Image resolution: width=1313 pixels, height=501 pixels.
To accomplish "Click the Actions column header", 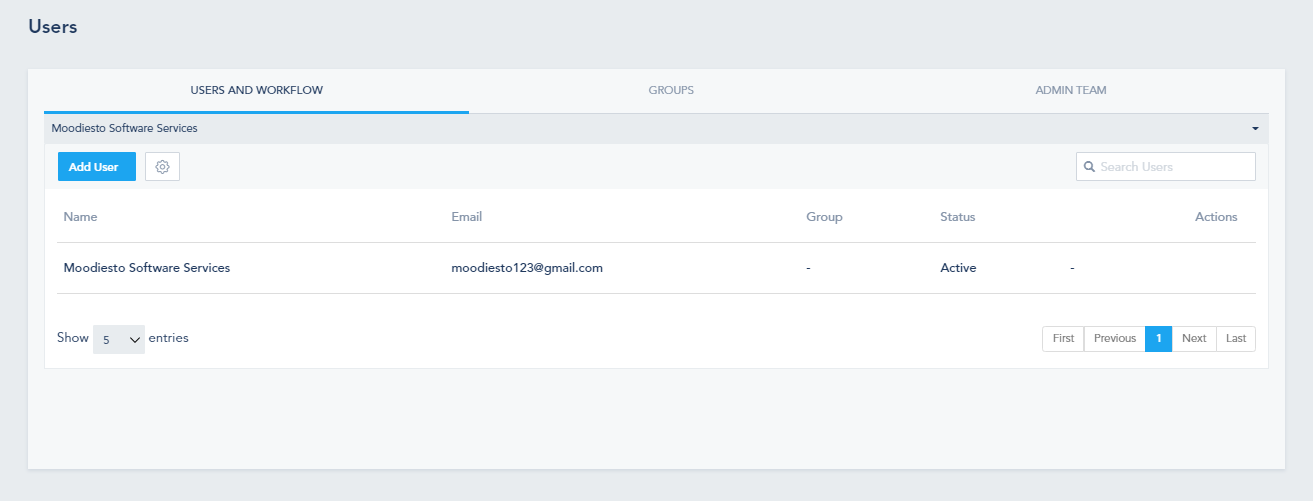I will click(1216, 217).
